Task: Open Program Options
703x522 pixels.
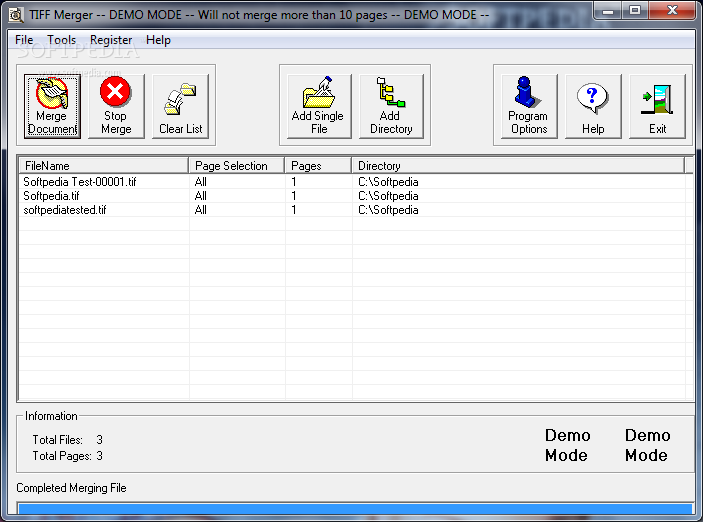Action: (529, 106)
